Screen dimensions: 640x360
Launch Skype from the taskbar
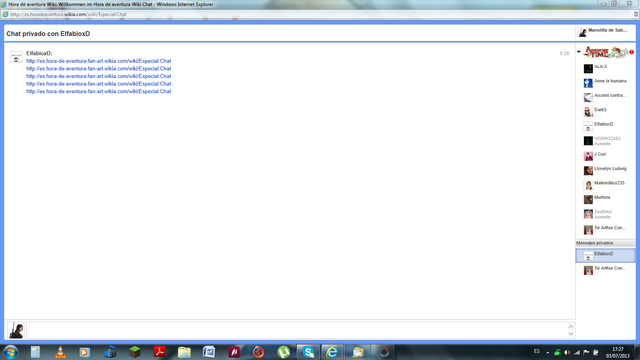308,352
